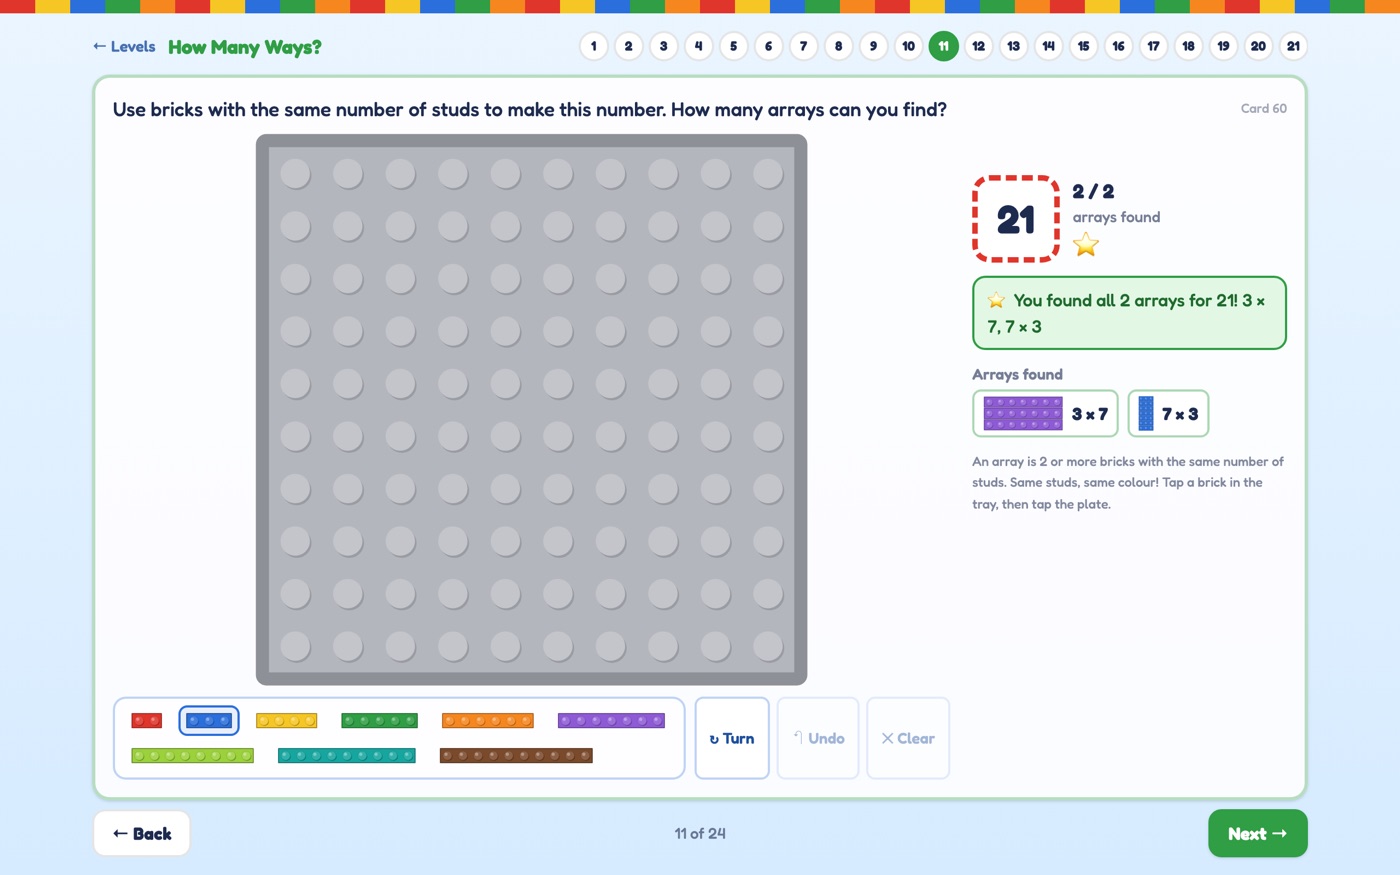Click the '2 / 2' arrays found count

point(1093,191)
